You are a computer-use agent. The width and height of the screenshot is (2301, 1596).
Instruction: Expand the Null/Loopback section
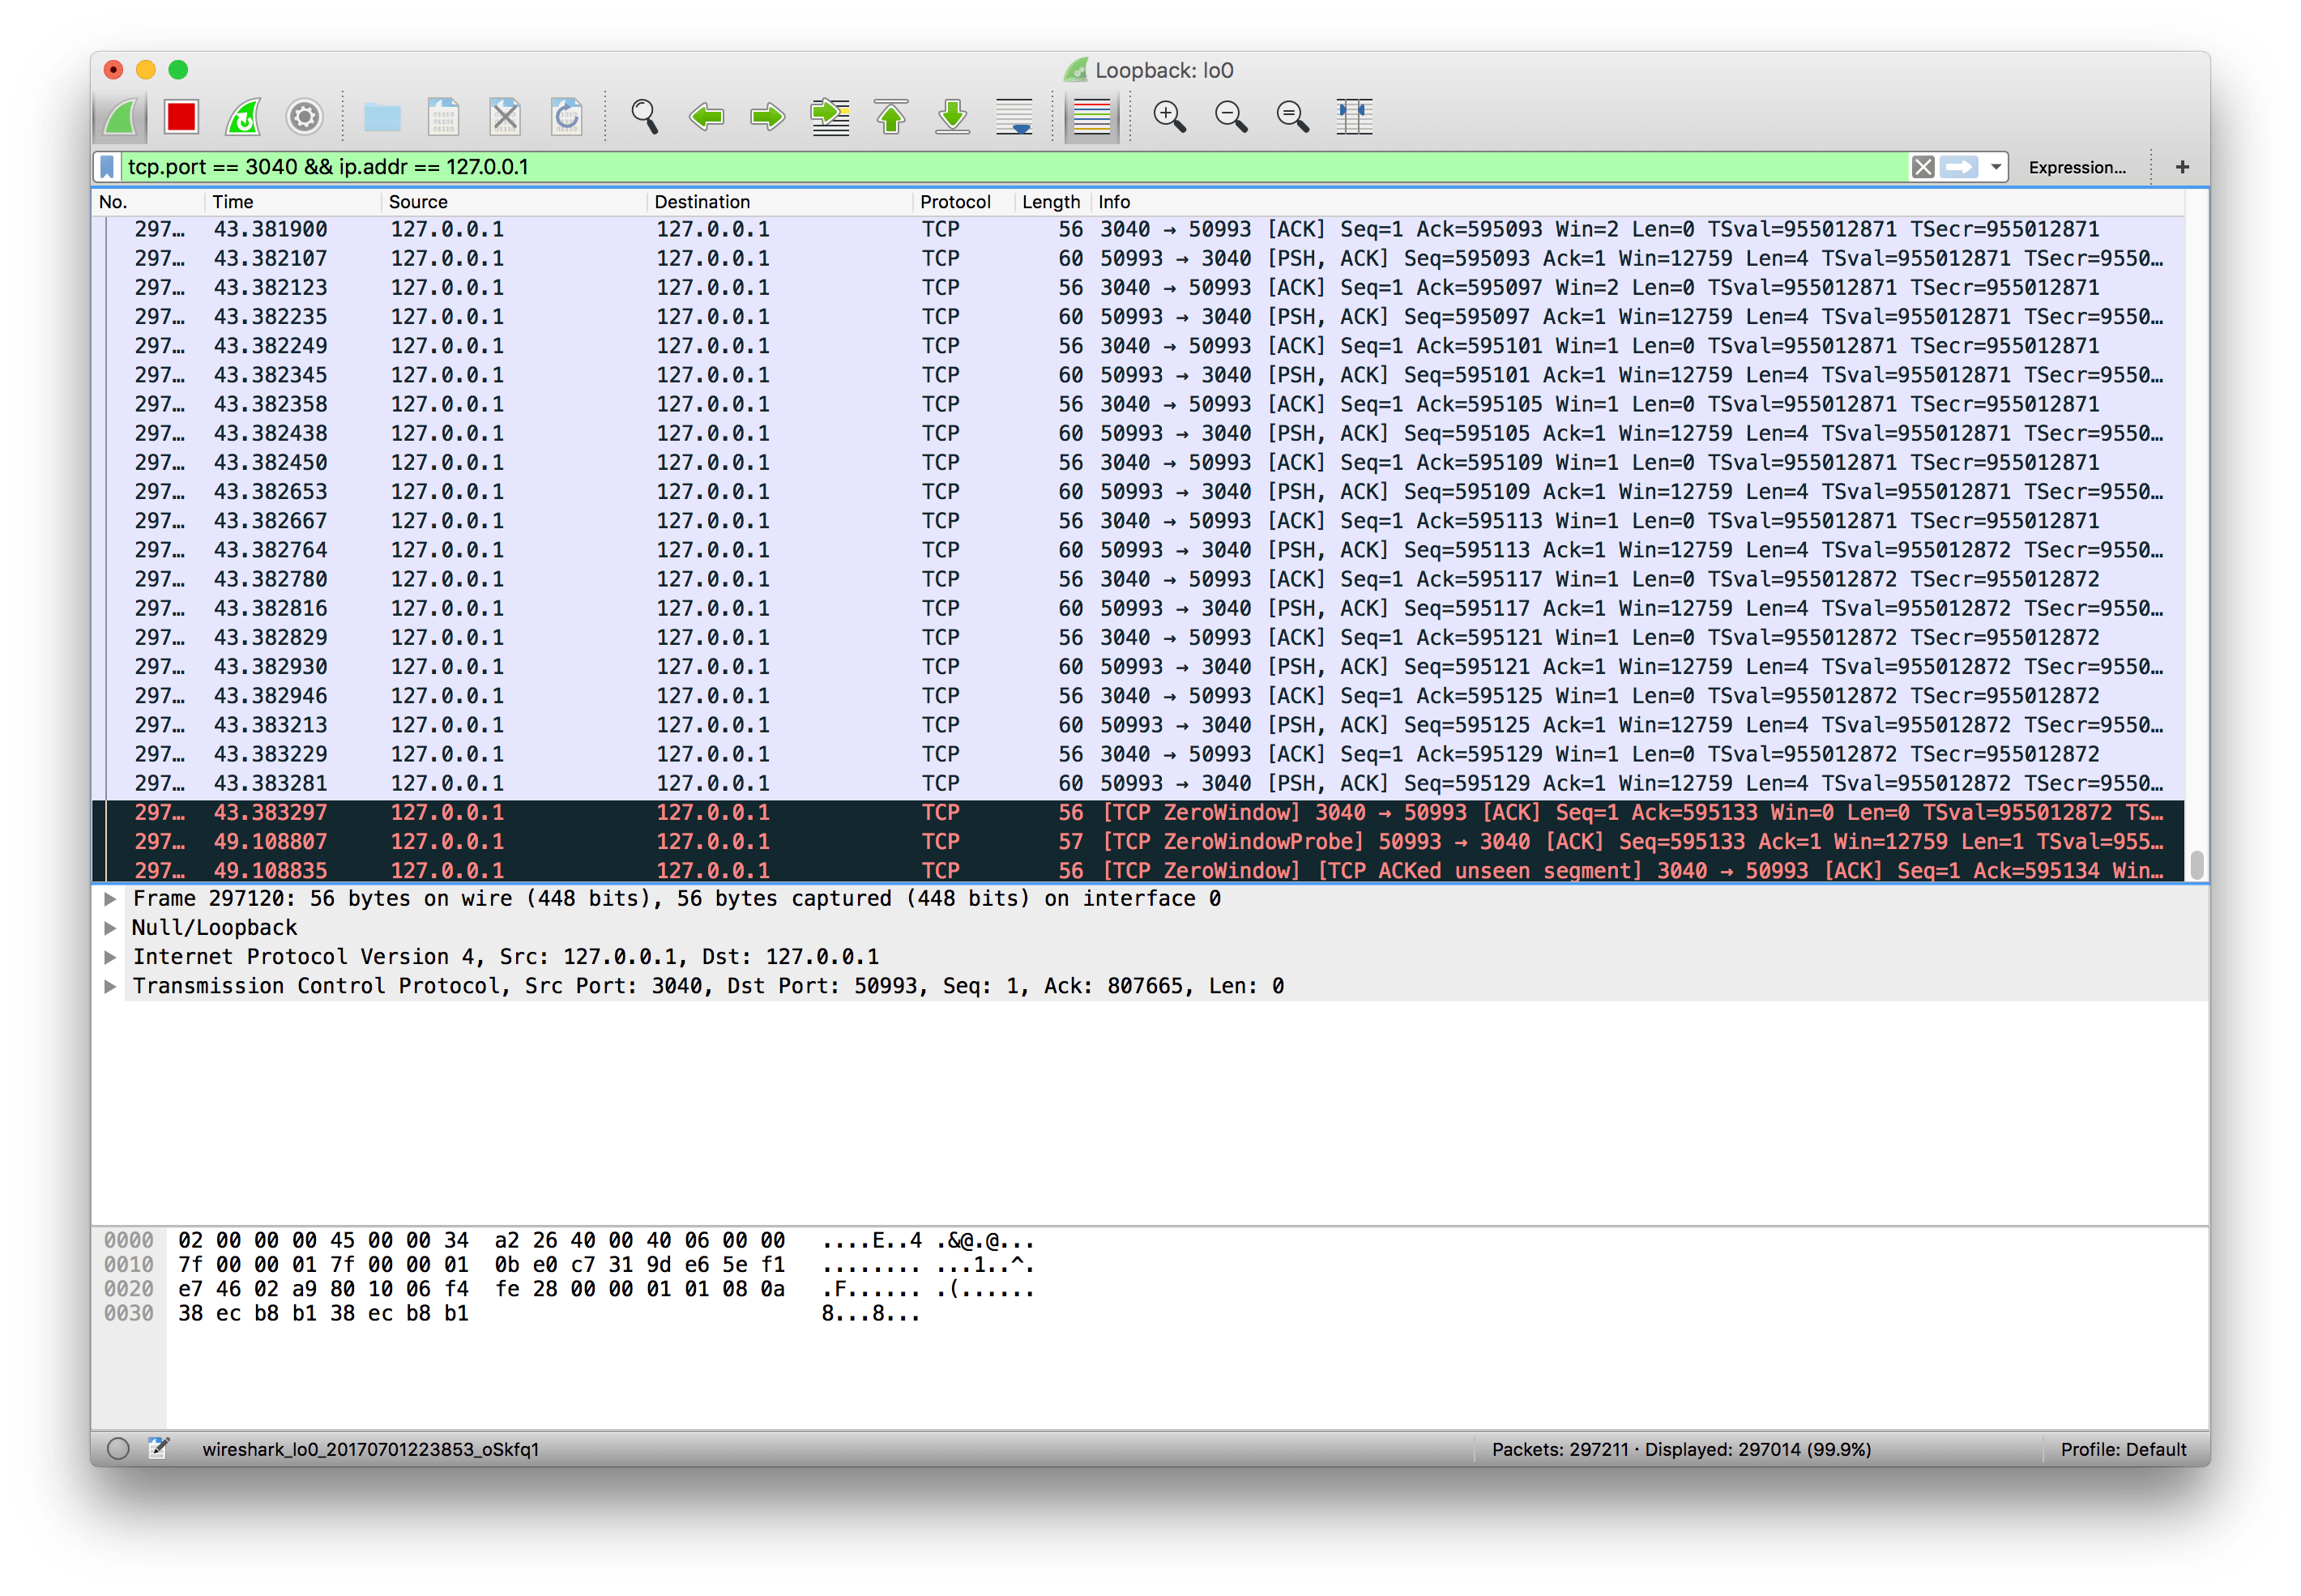110,928
